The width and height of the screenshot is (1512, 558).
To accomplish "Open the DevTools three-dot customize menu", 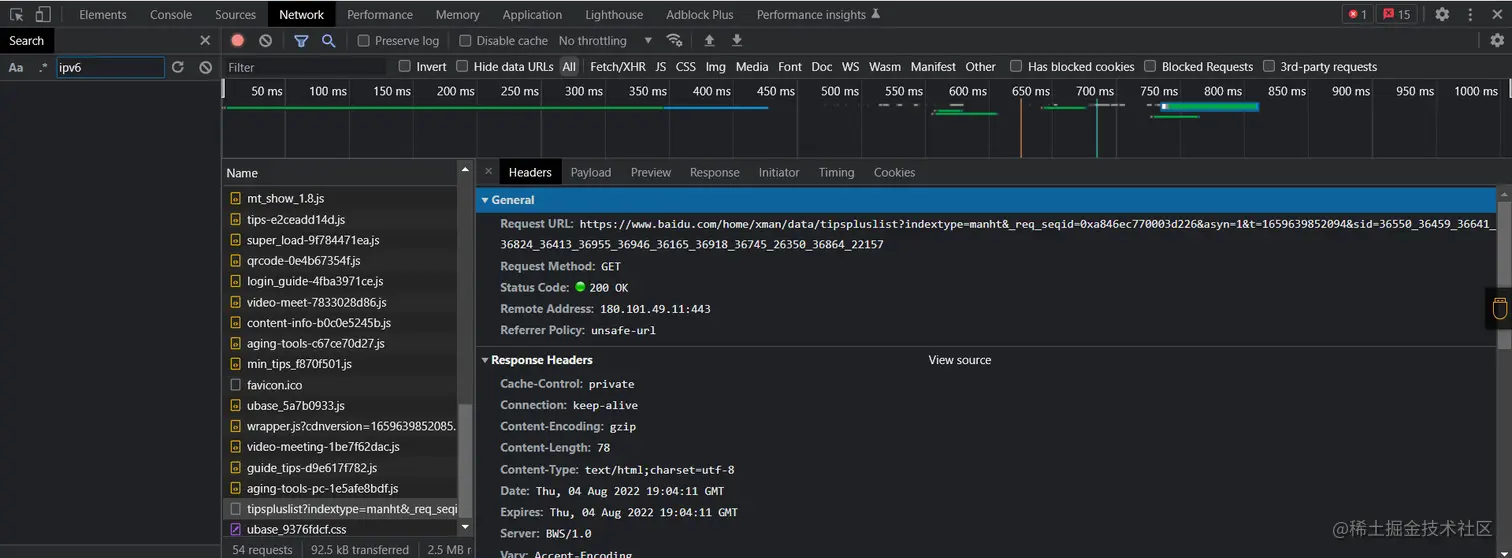I will tap(1470, 14).
